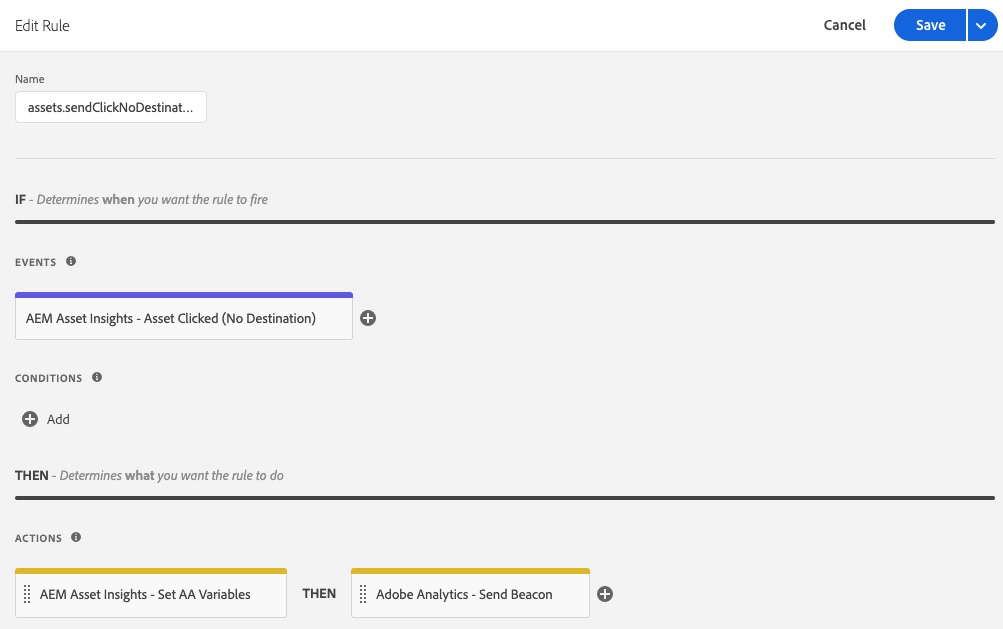Click the info icon next to Conditions
The height and width of the screenshot is (629, 1003).
(97, 378)
